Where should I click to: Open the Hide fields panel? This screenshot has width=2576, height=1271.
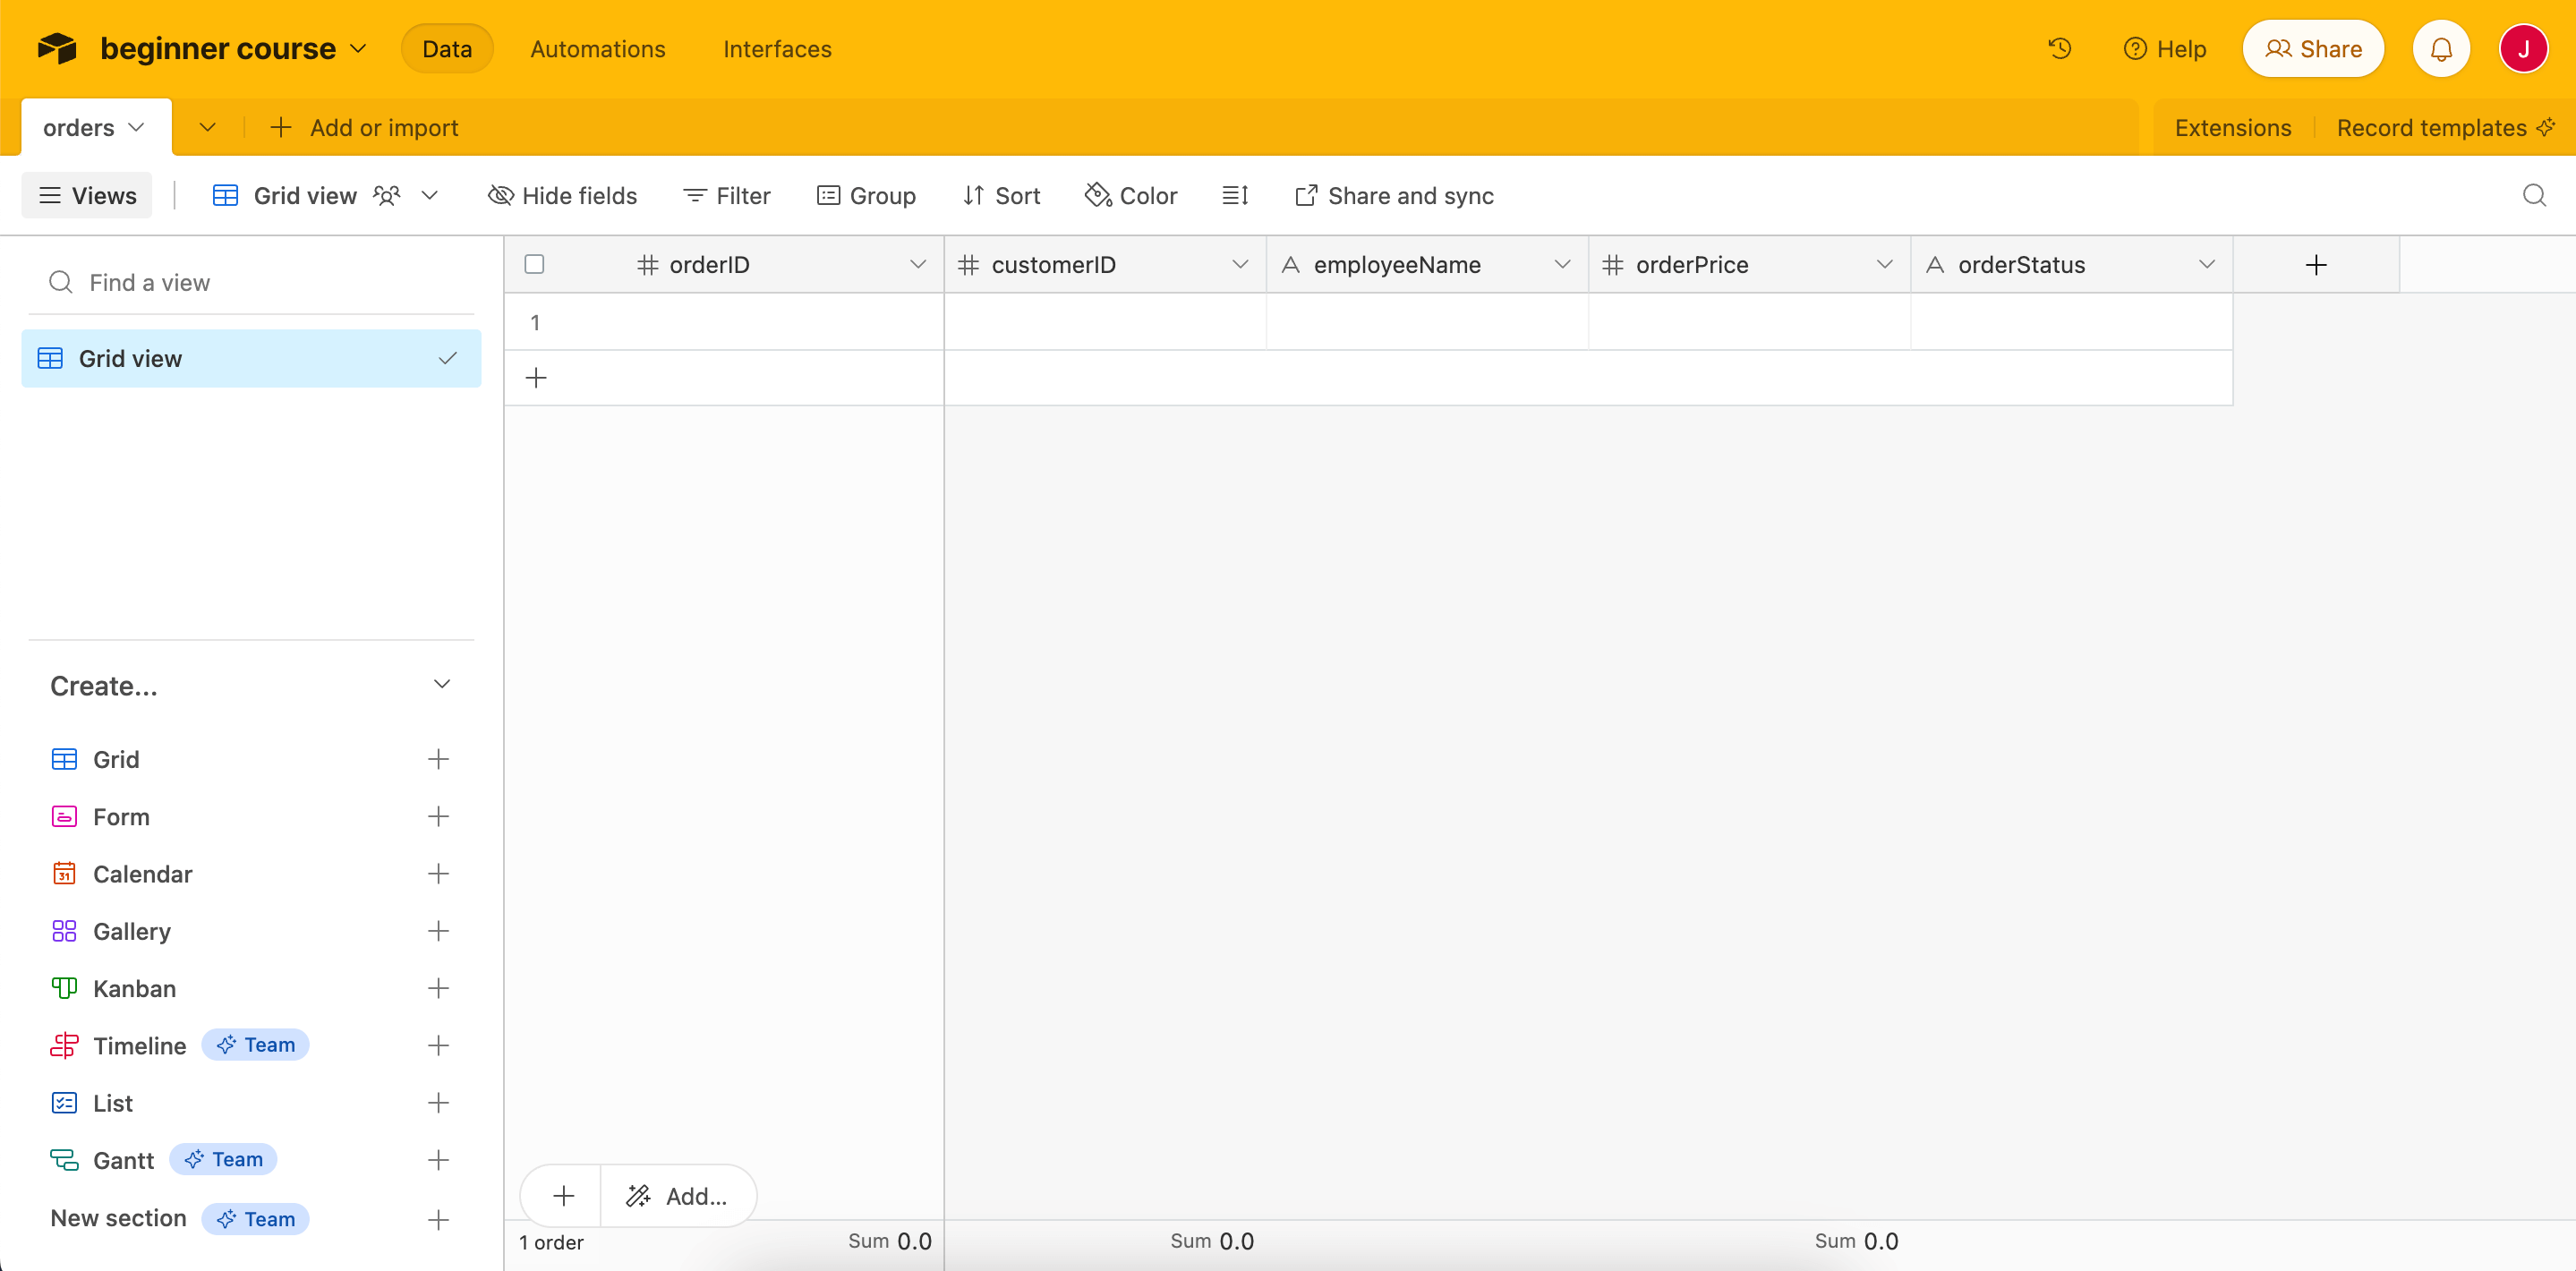[x=562, y=195]
